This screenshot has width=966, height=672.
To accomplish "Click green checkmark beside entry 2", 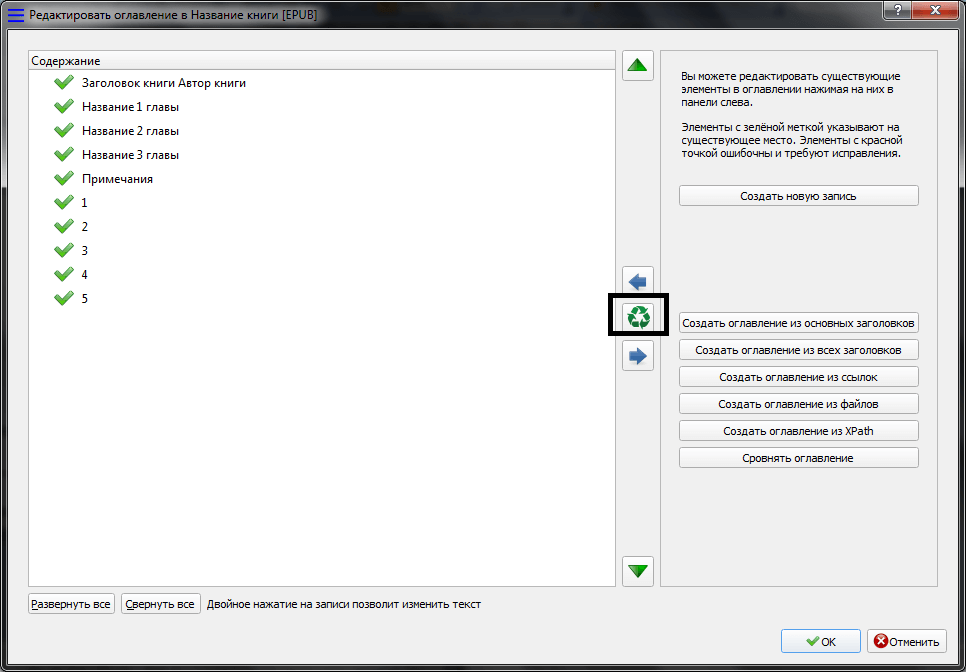I will click(x=63, y=227).
